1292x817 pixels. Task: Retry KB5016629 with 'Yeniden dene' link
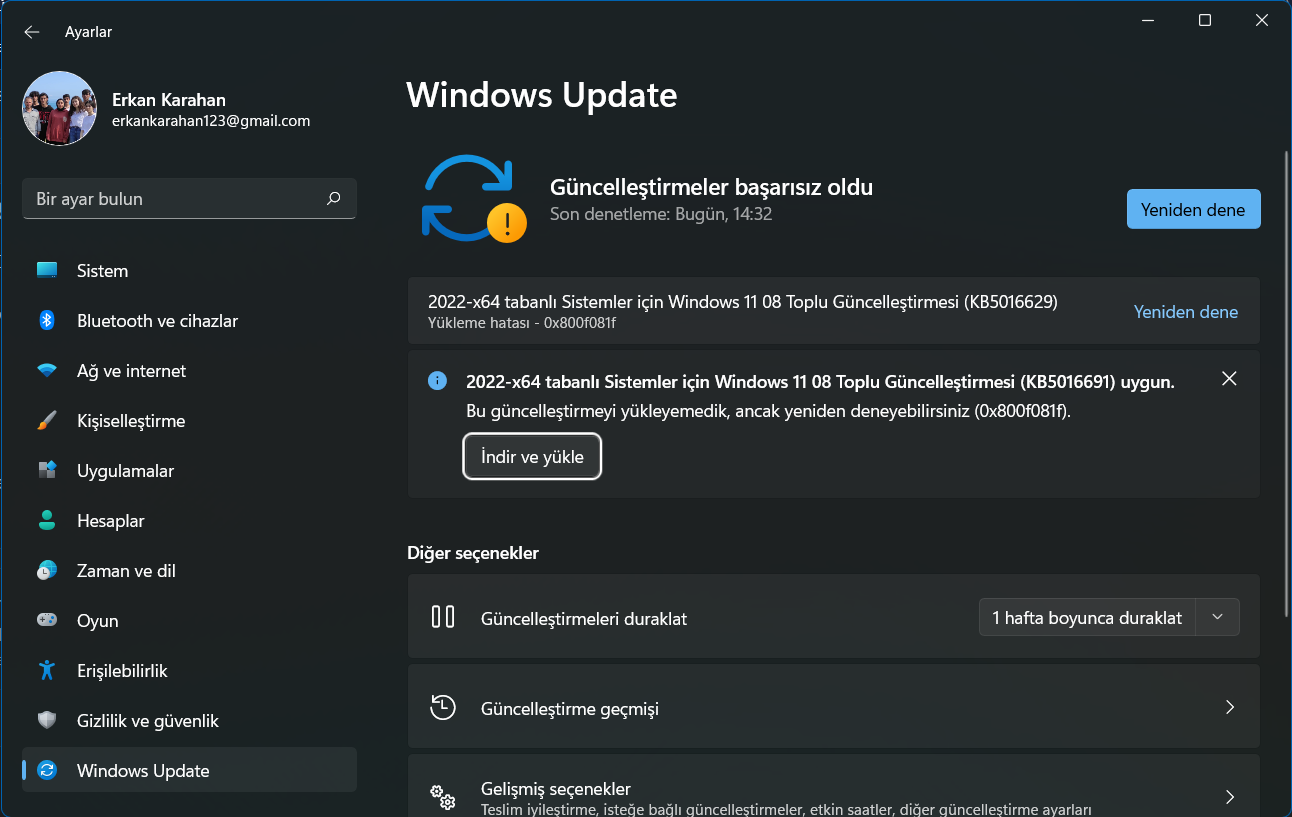pyautogui.click(x=1185, y=312)
